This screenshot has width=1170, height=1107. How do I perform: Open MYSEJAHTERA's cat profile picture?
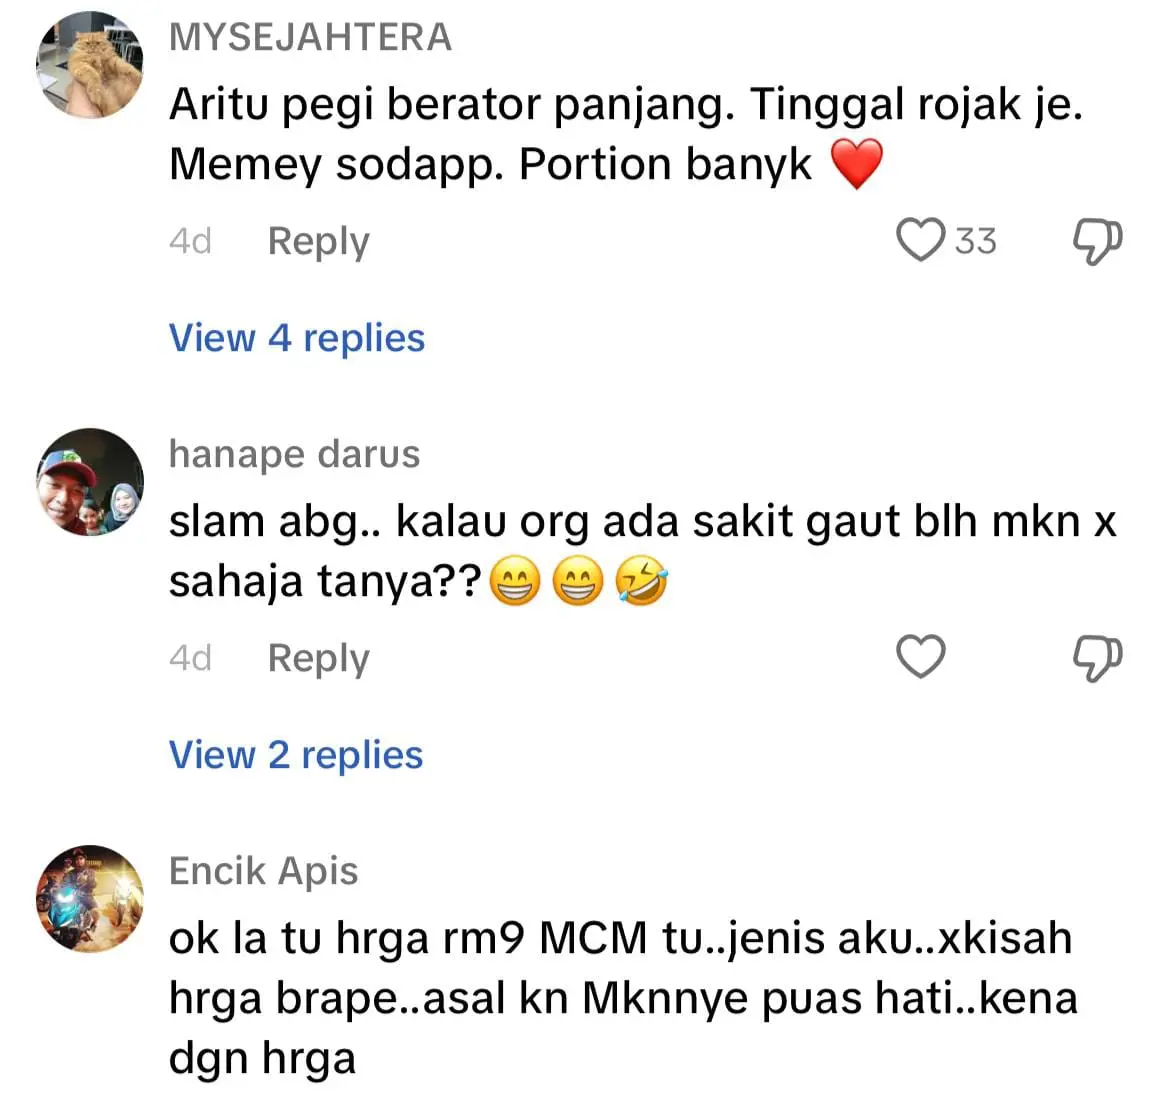click(90, 65)
